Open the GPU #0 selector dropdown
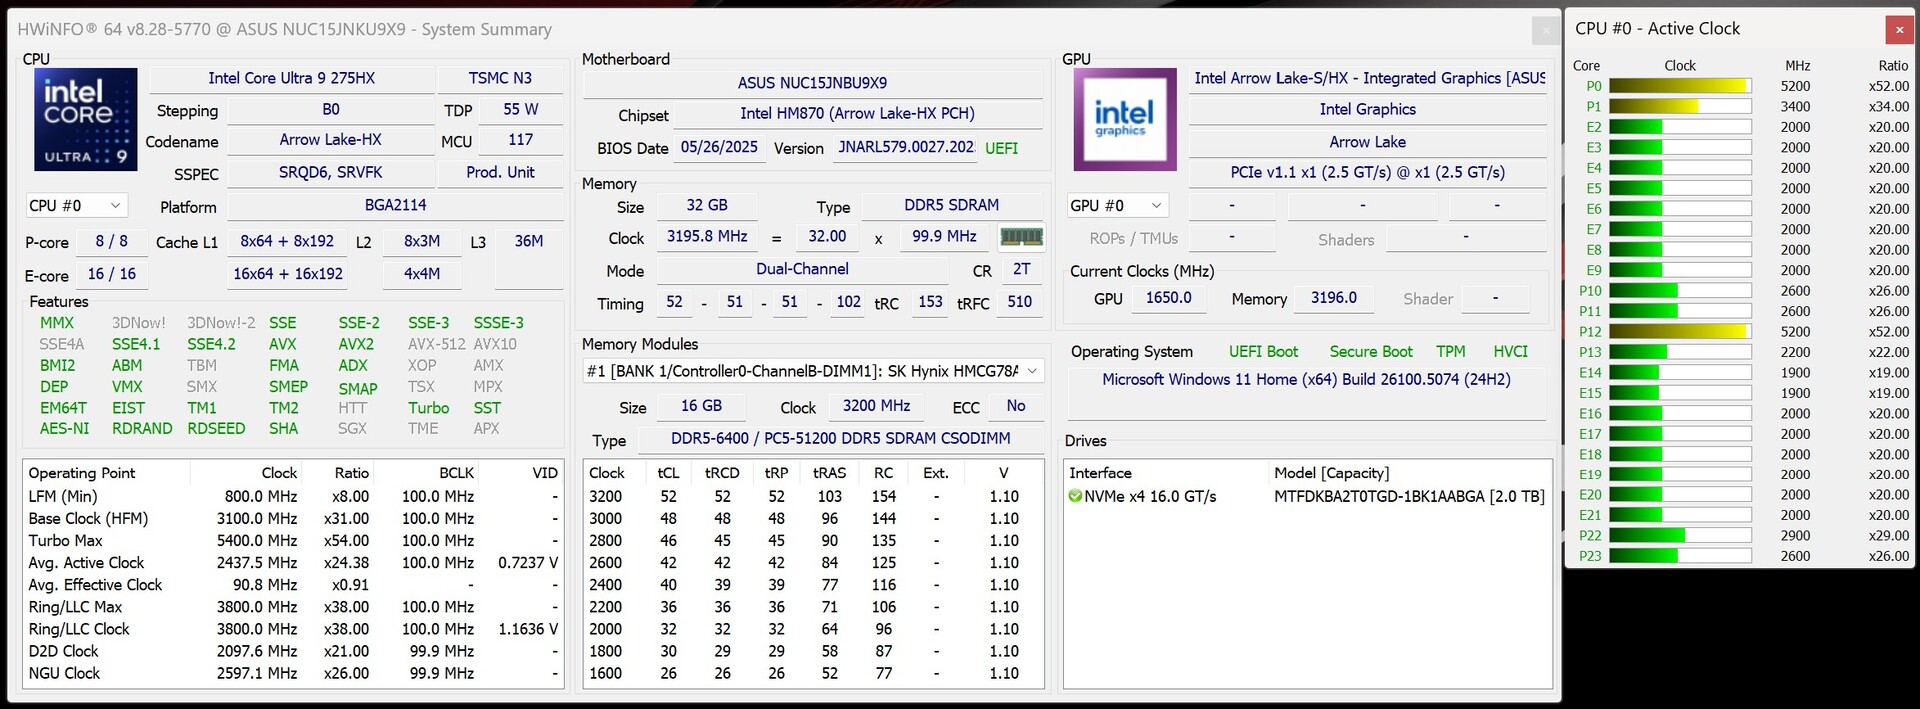The width and height of the screenshot is (1920, 709). (x=1116, y=206)
